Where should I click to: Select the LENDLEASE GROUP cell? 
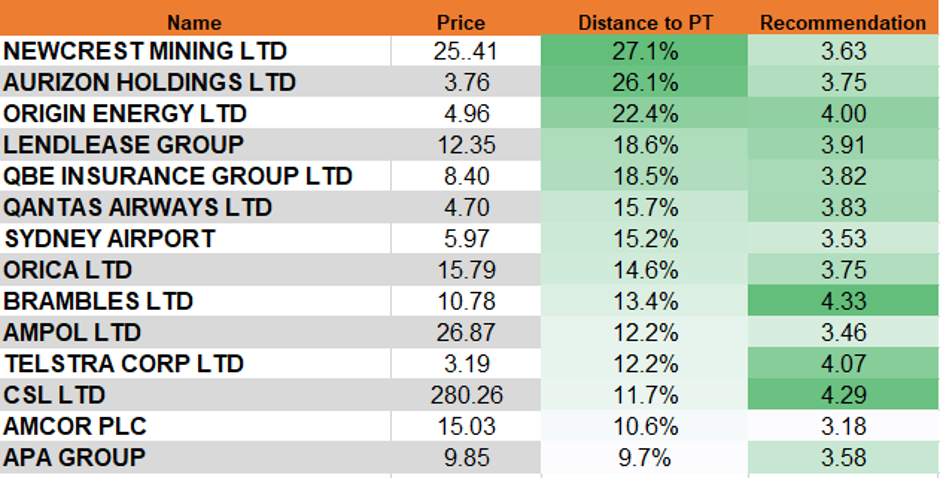[x=195, y=144]
